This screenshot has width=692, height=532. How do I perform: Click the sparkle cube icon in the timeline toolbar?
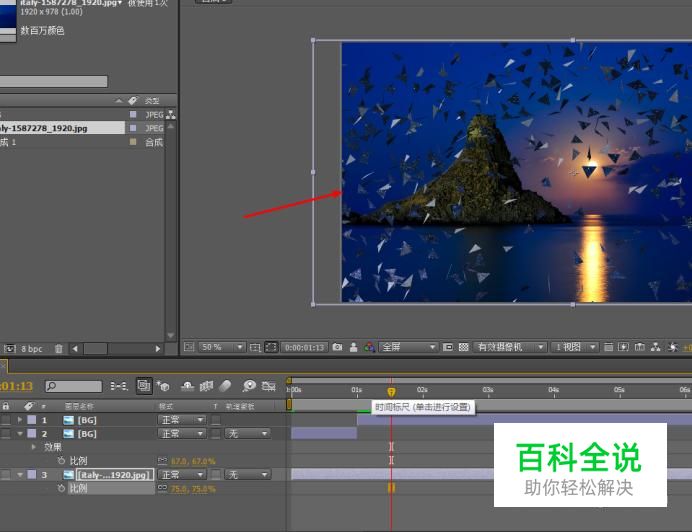163,386
